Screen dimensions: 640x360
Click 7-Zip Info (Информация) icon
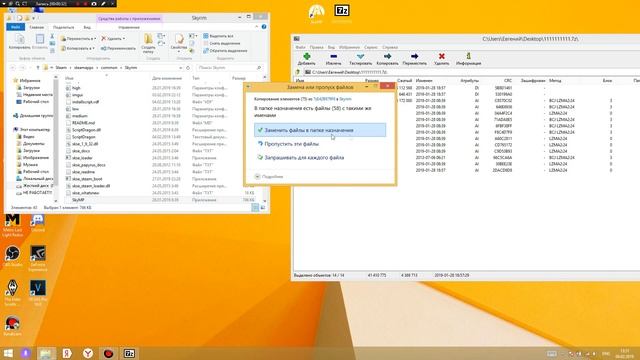tap(469, 56)
